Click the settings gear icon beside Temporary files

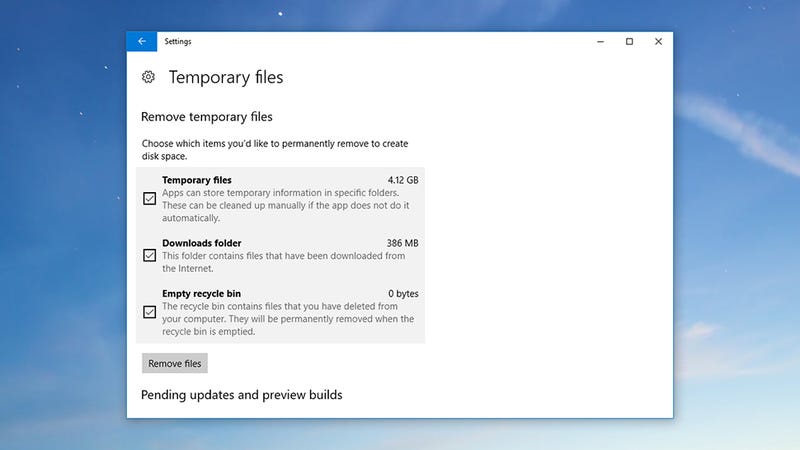148,77
